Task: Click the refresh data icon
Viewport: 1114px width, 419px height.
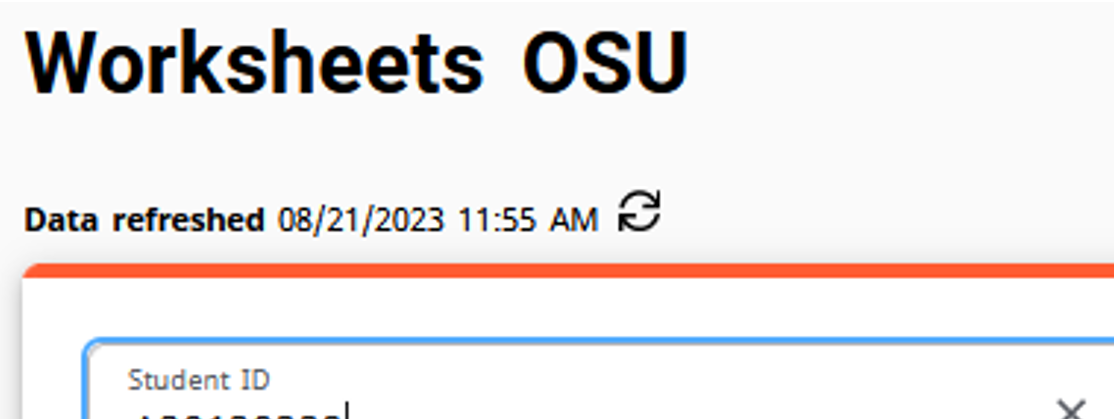Action: (x=639, y=212)
